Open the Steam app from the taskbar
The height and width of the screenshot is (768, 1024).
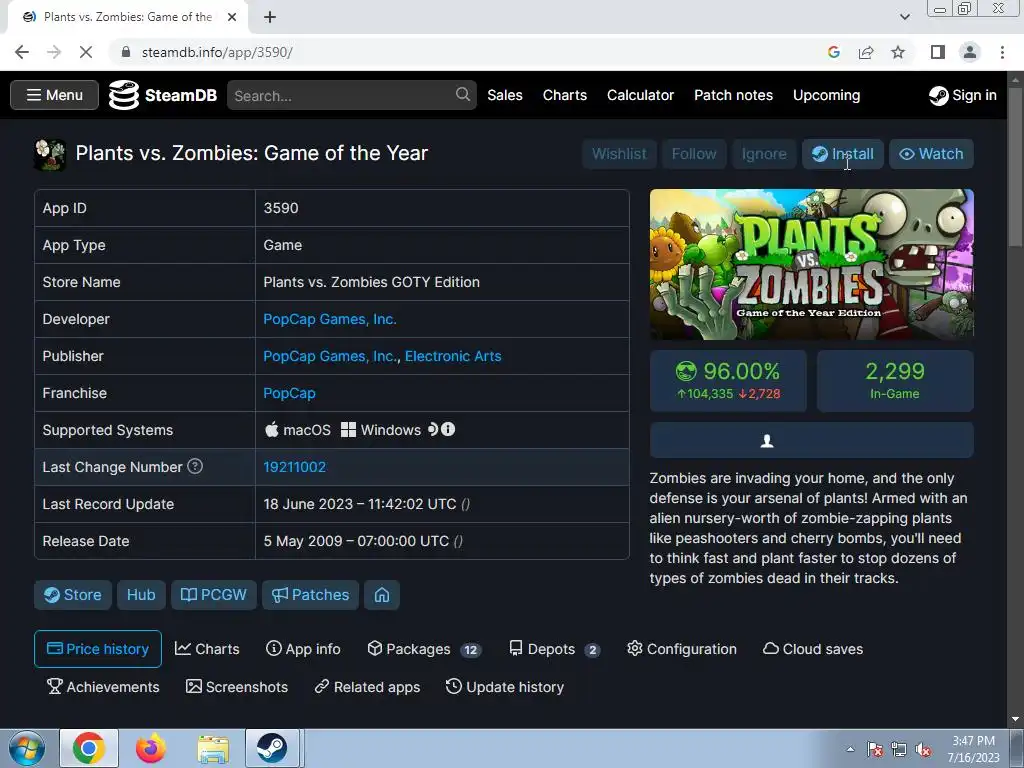[271, 748]
